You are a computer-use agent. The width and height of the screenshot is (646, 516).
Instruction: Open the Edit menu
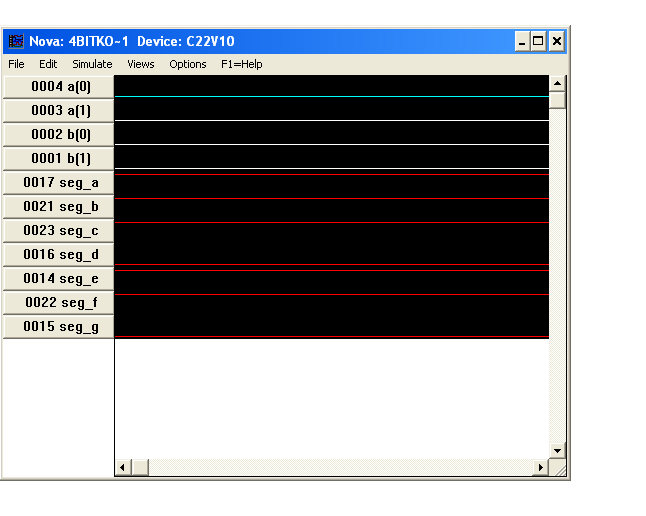[48, 64]
